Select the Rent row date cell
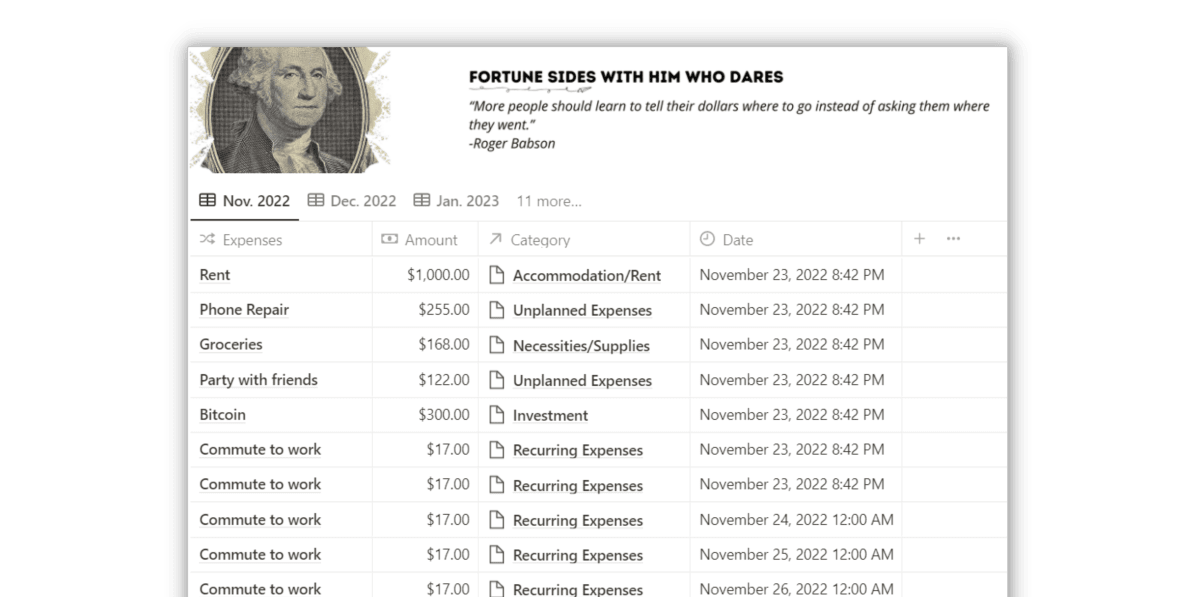Screen dimensions: 1194x597 coord(796,275)
